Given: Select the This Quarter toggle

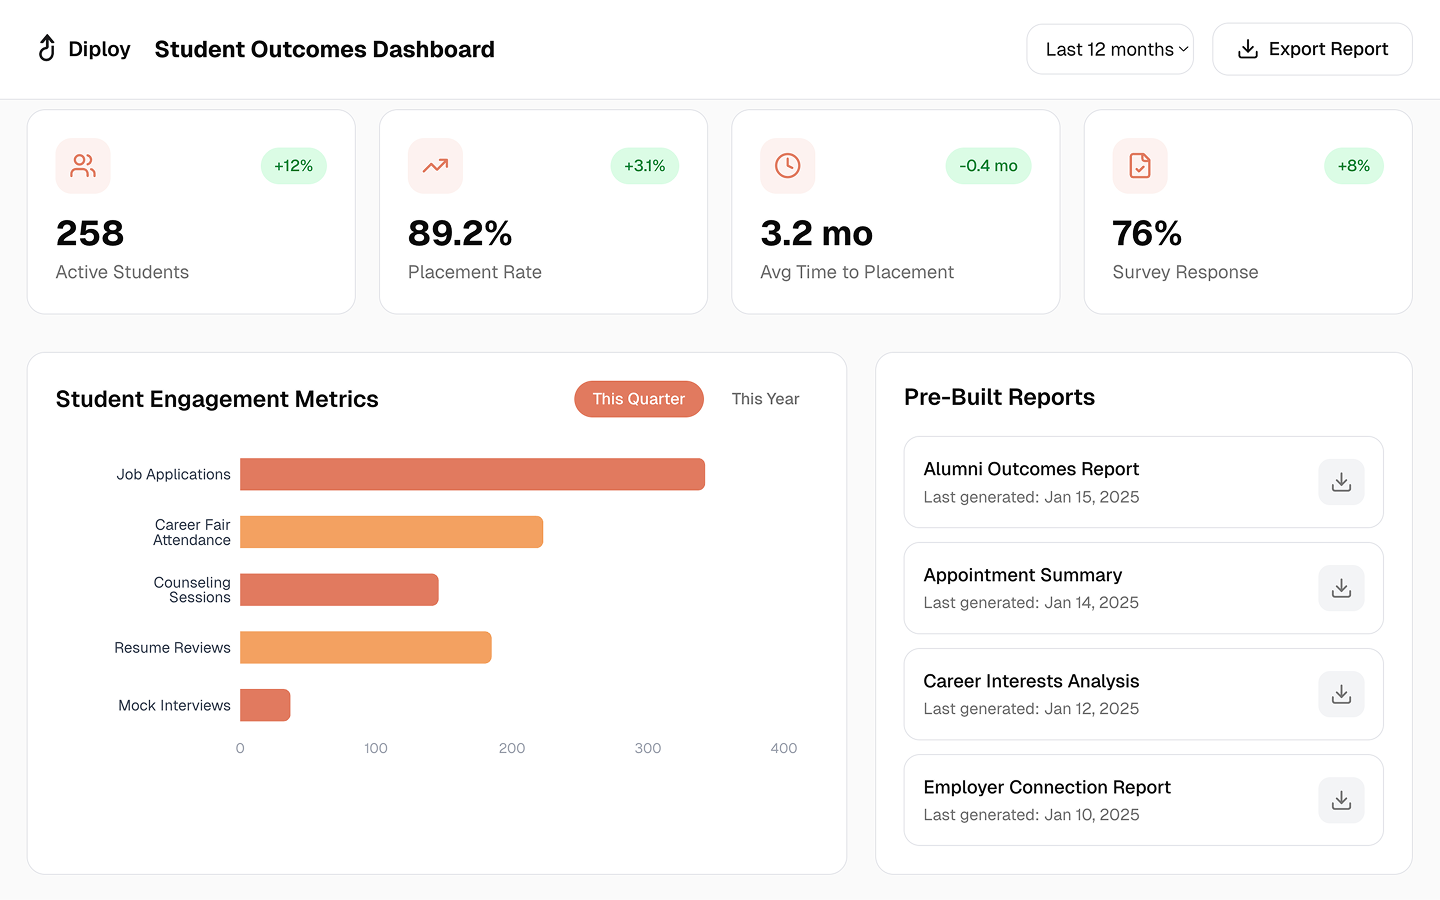Looking at the screenshot, I should 638,399.
